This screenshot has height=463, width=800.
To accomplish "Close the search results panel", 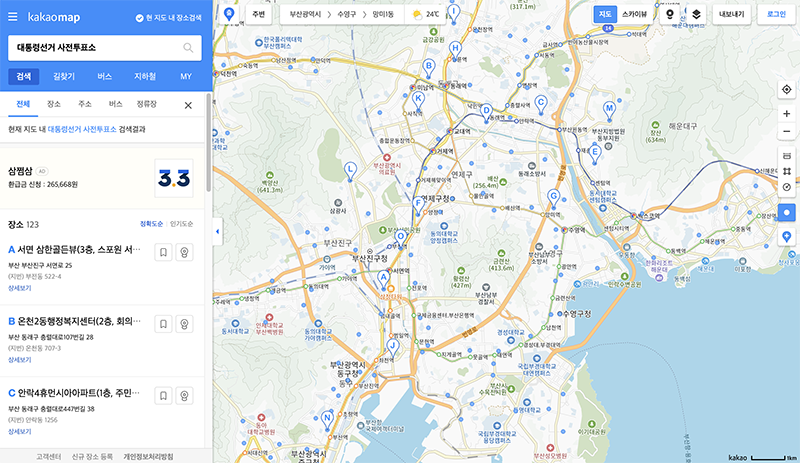I will (188, 105).
